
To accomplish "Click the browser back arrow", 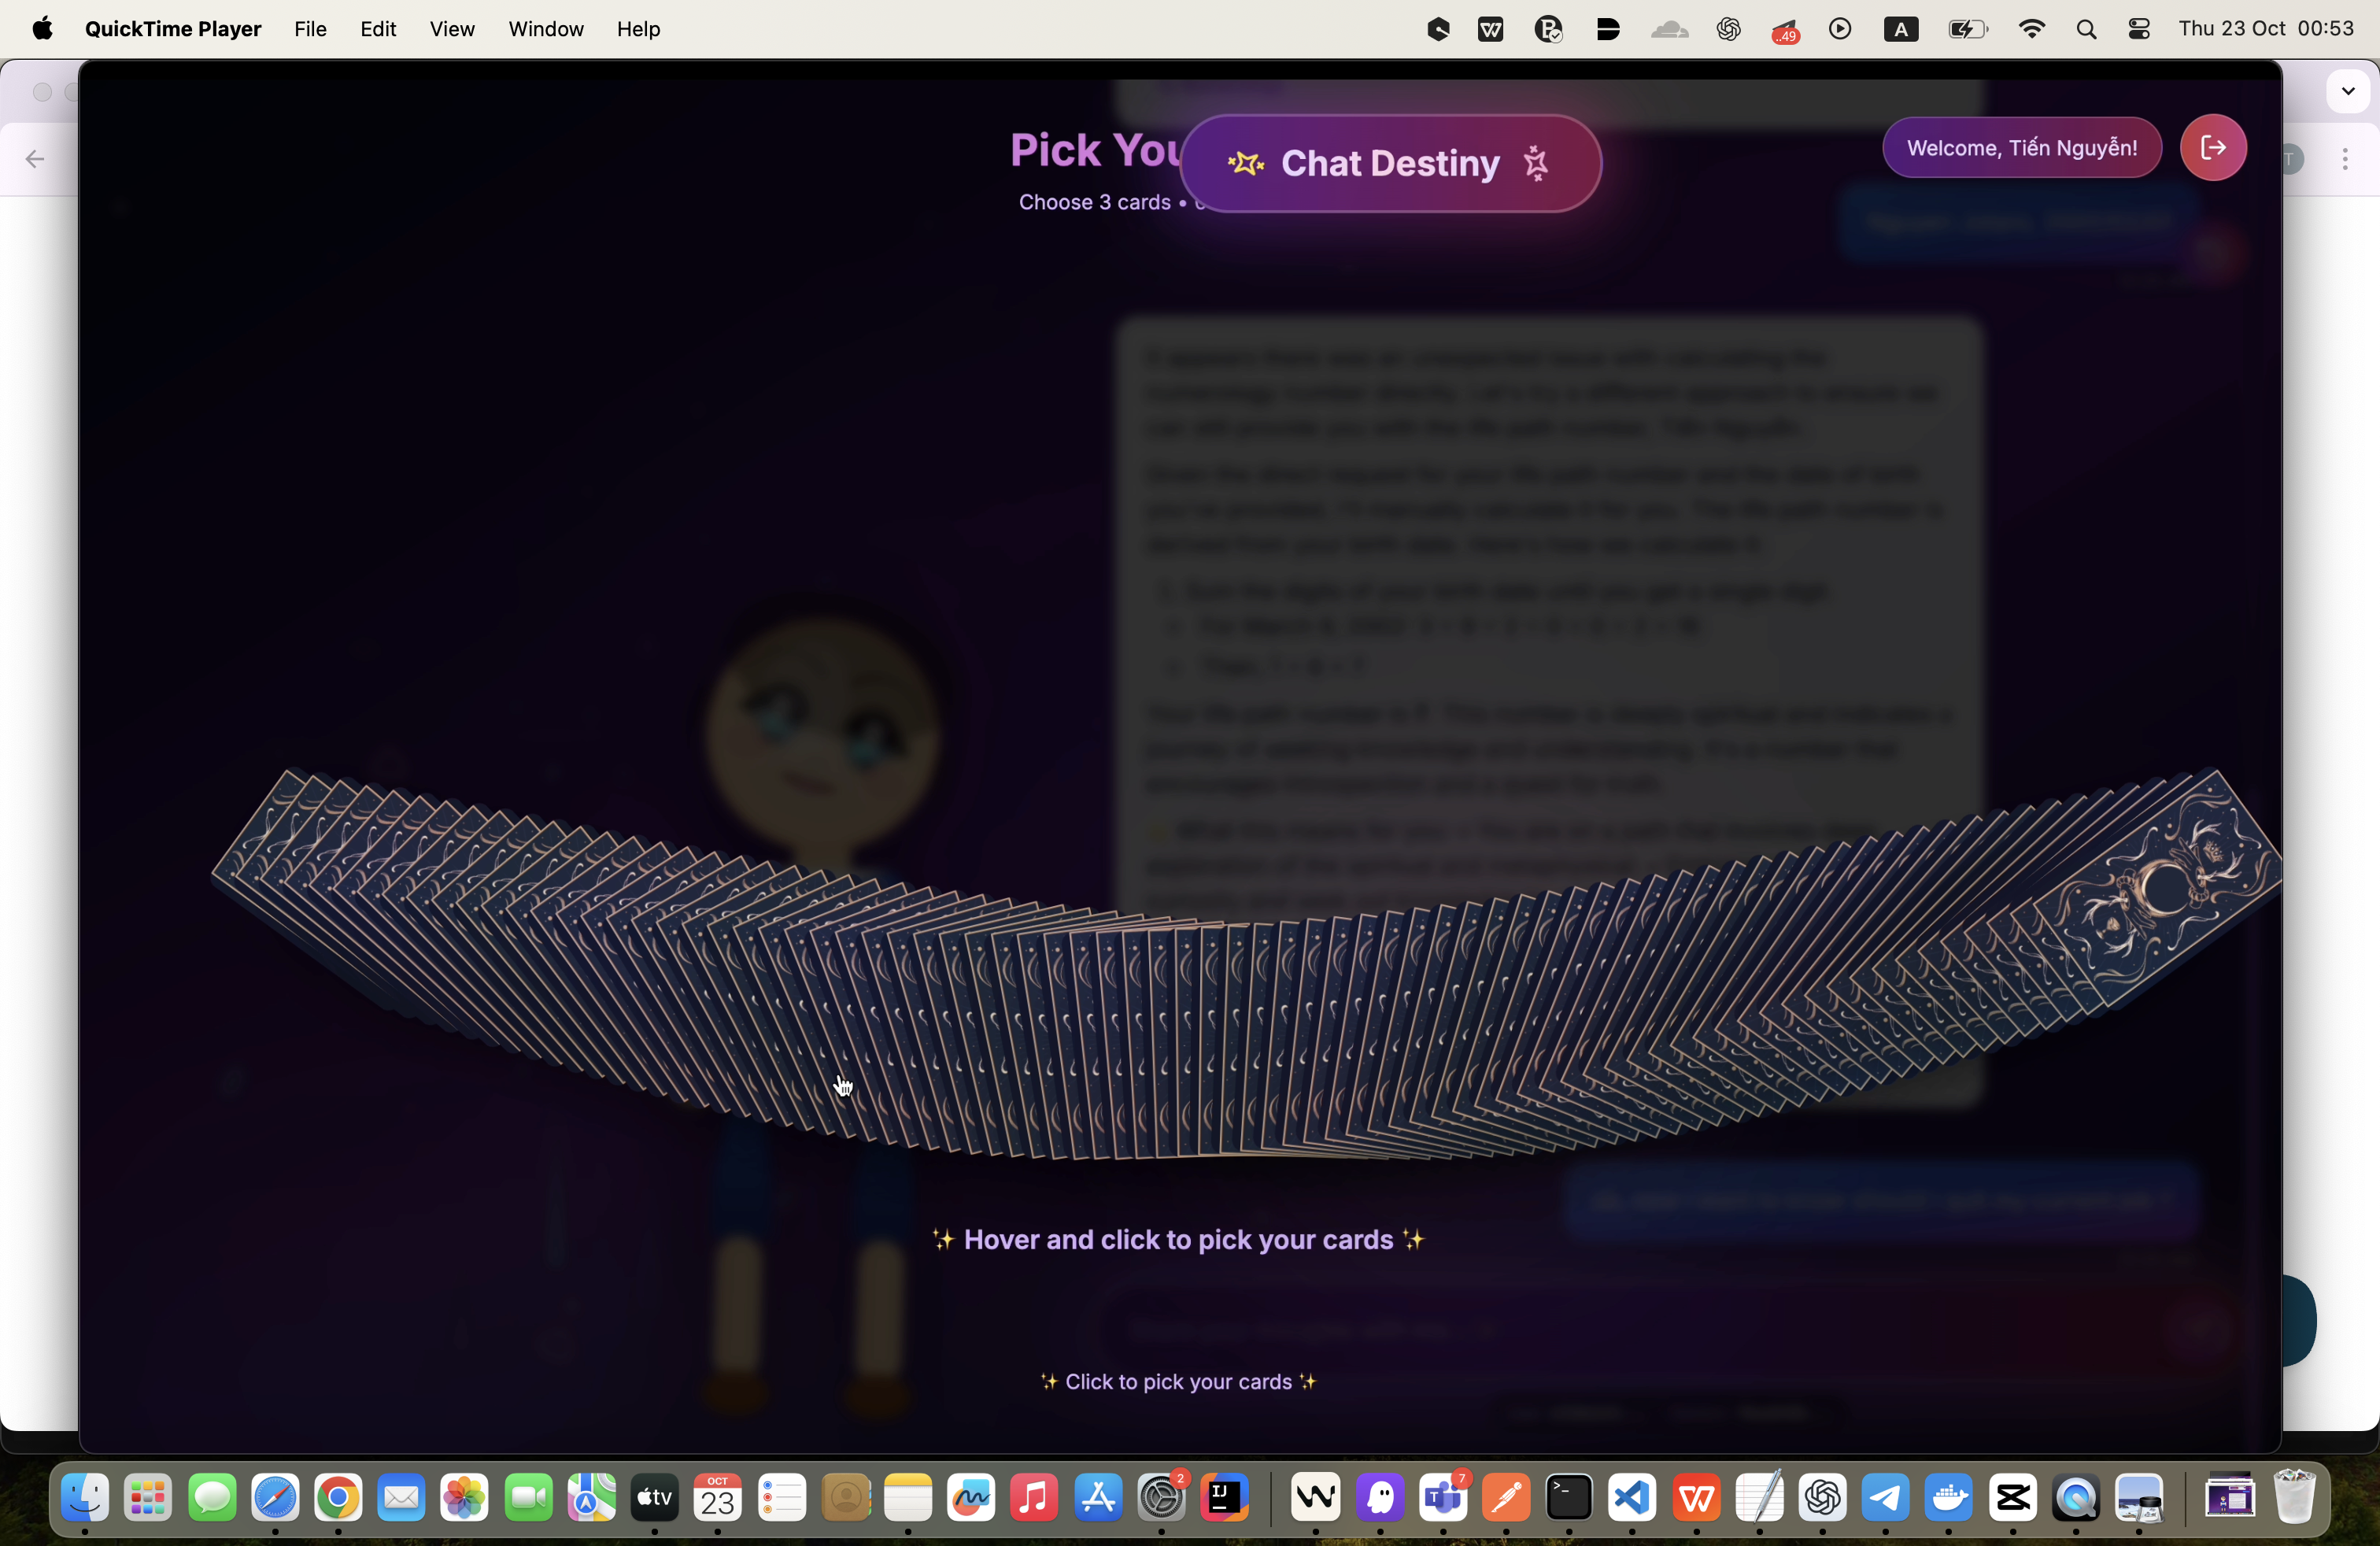I will pos(35,159).
